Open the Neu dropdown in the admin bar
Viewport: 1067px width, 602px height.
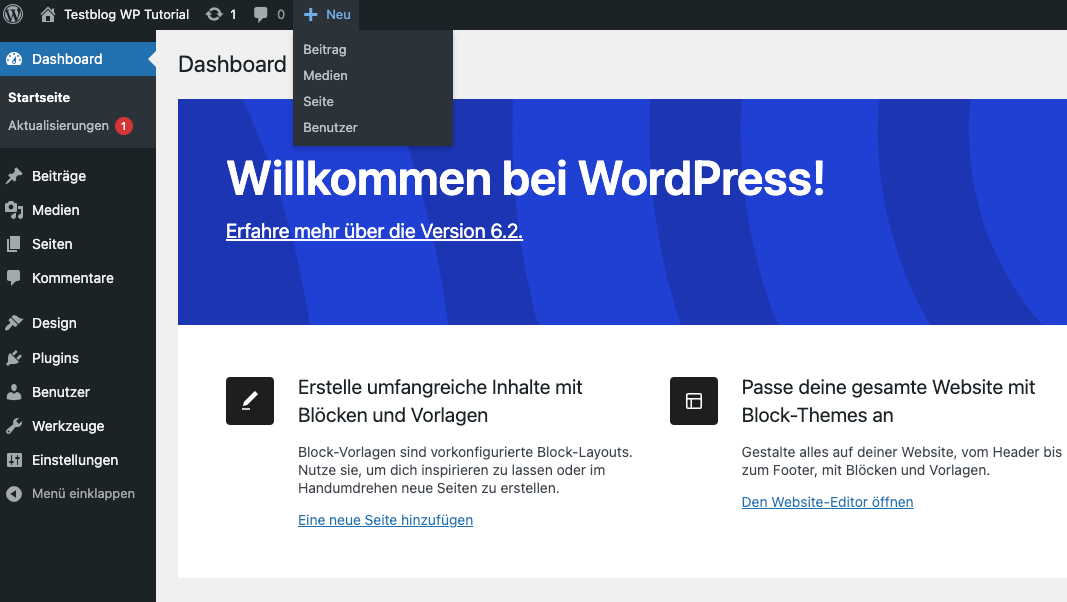tap(327, 14)
